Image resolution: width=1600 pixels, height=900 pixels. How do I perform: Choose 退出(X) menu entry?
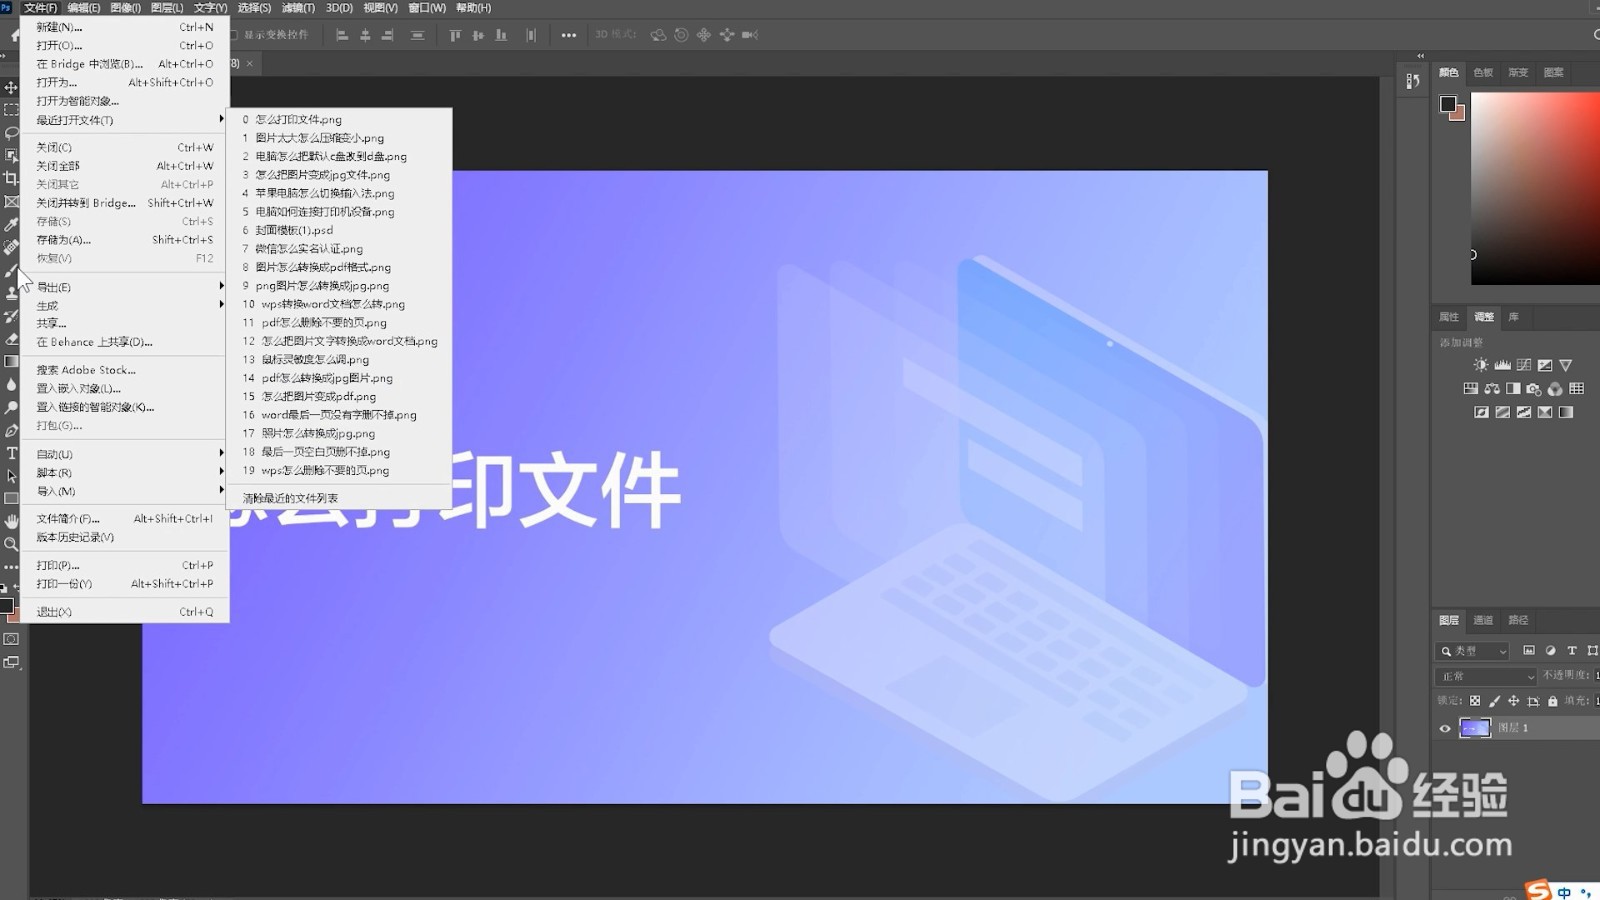click(x=124, y=612)
